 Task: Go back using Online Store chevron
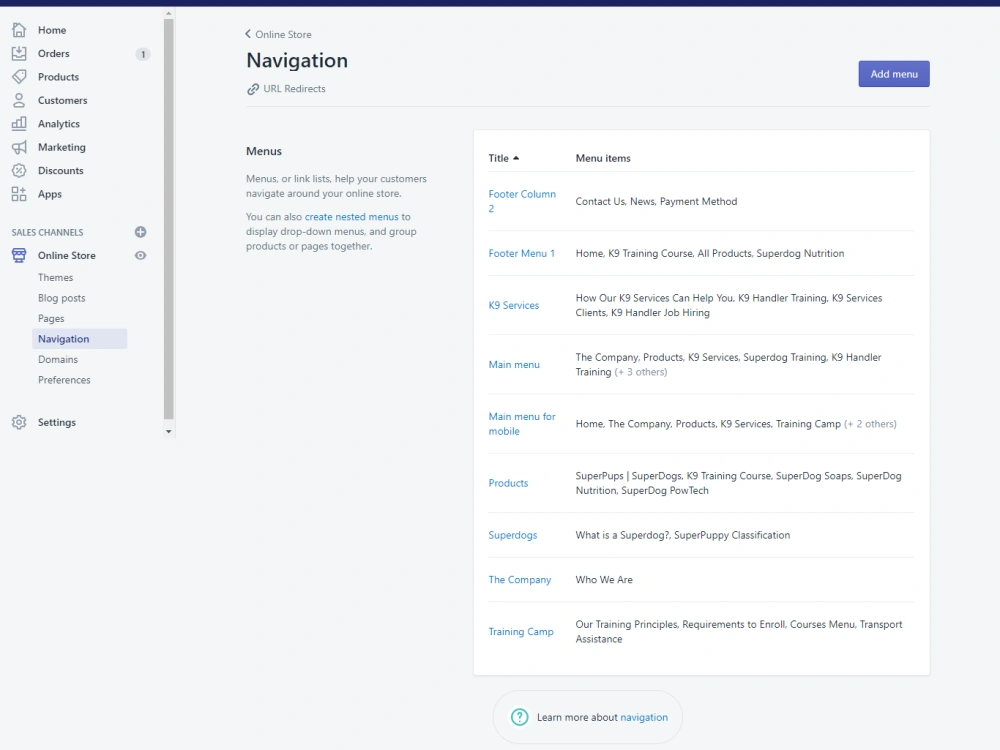coord(248,34)
